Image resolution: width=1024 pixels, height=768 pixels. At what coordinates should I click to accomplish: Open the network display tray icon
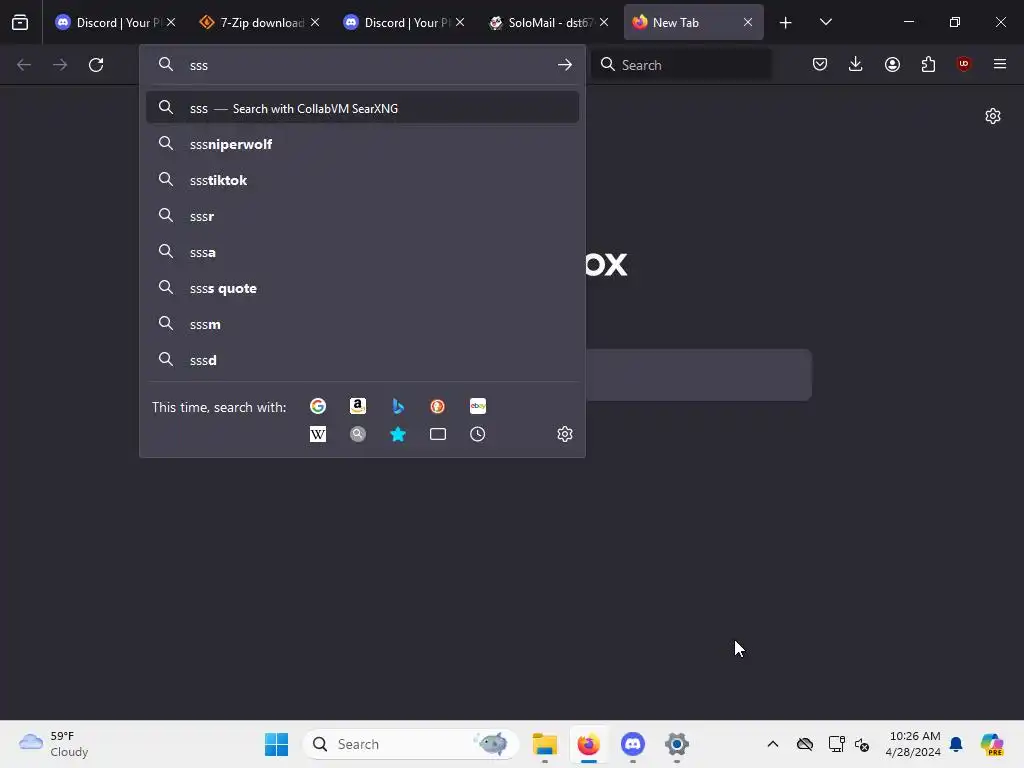pos(837,744)
